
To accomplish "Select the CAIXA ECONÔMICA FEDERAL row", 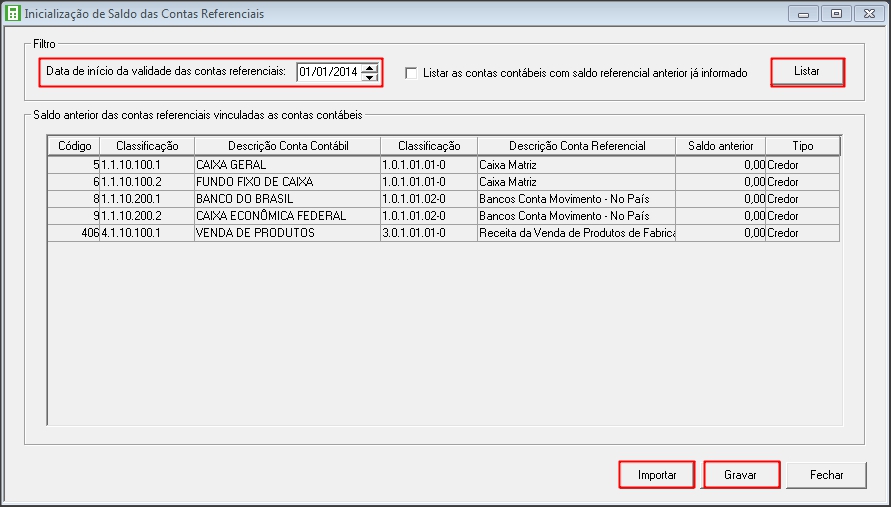I will coord(443,216).
